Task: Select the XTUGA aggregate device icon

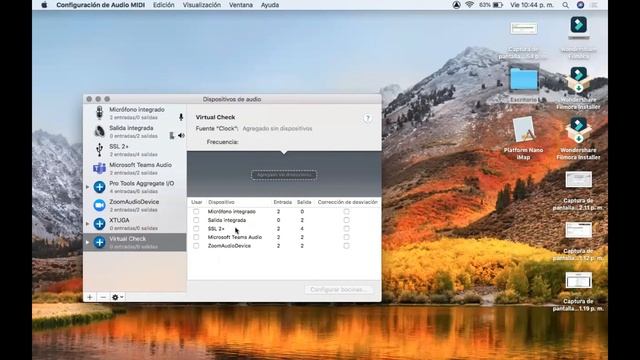Action: pos(99,224)
